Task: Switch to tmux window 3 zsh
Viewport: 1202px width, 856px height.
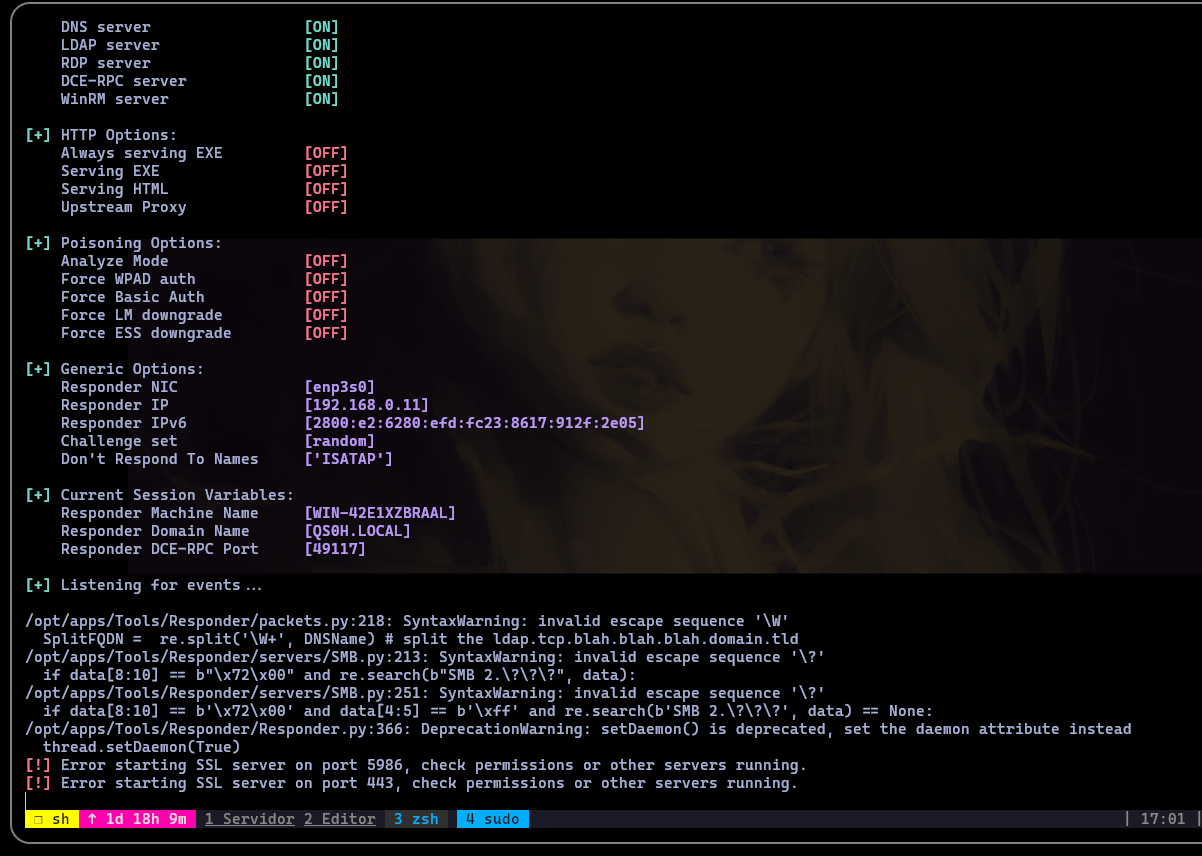Action: (416, 819)
